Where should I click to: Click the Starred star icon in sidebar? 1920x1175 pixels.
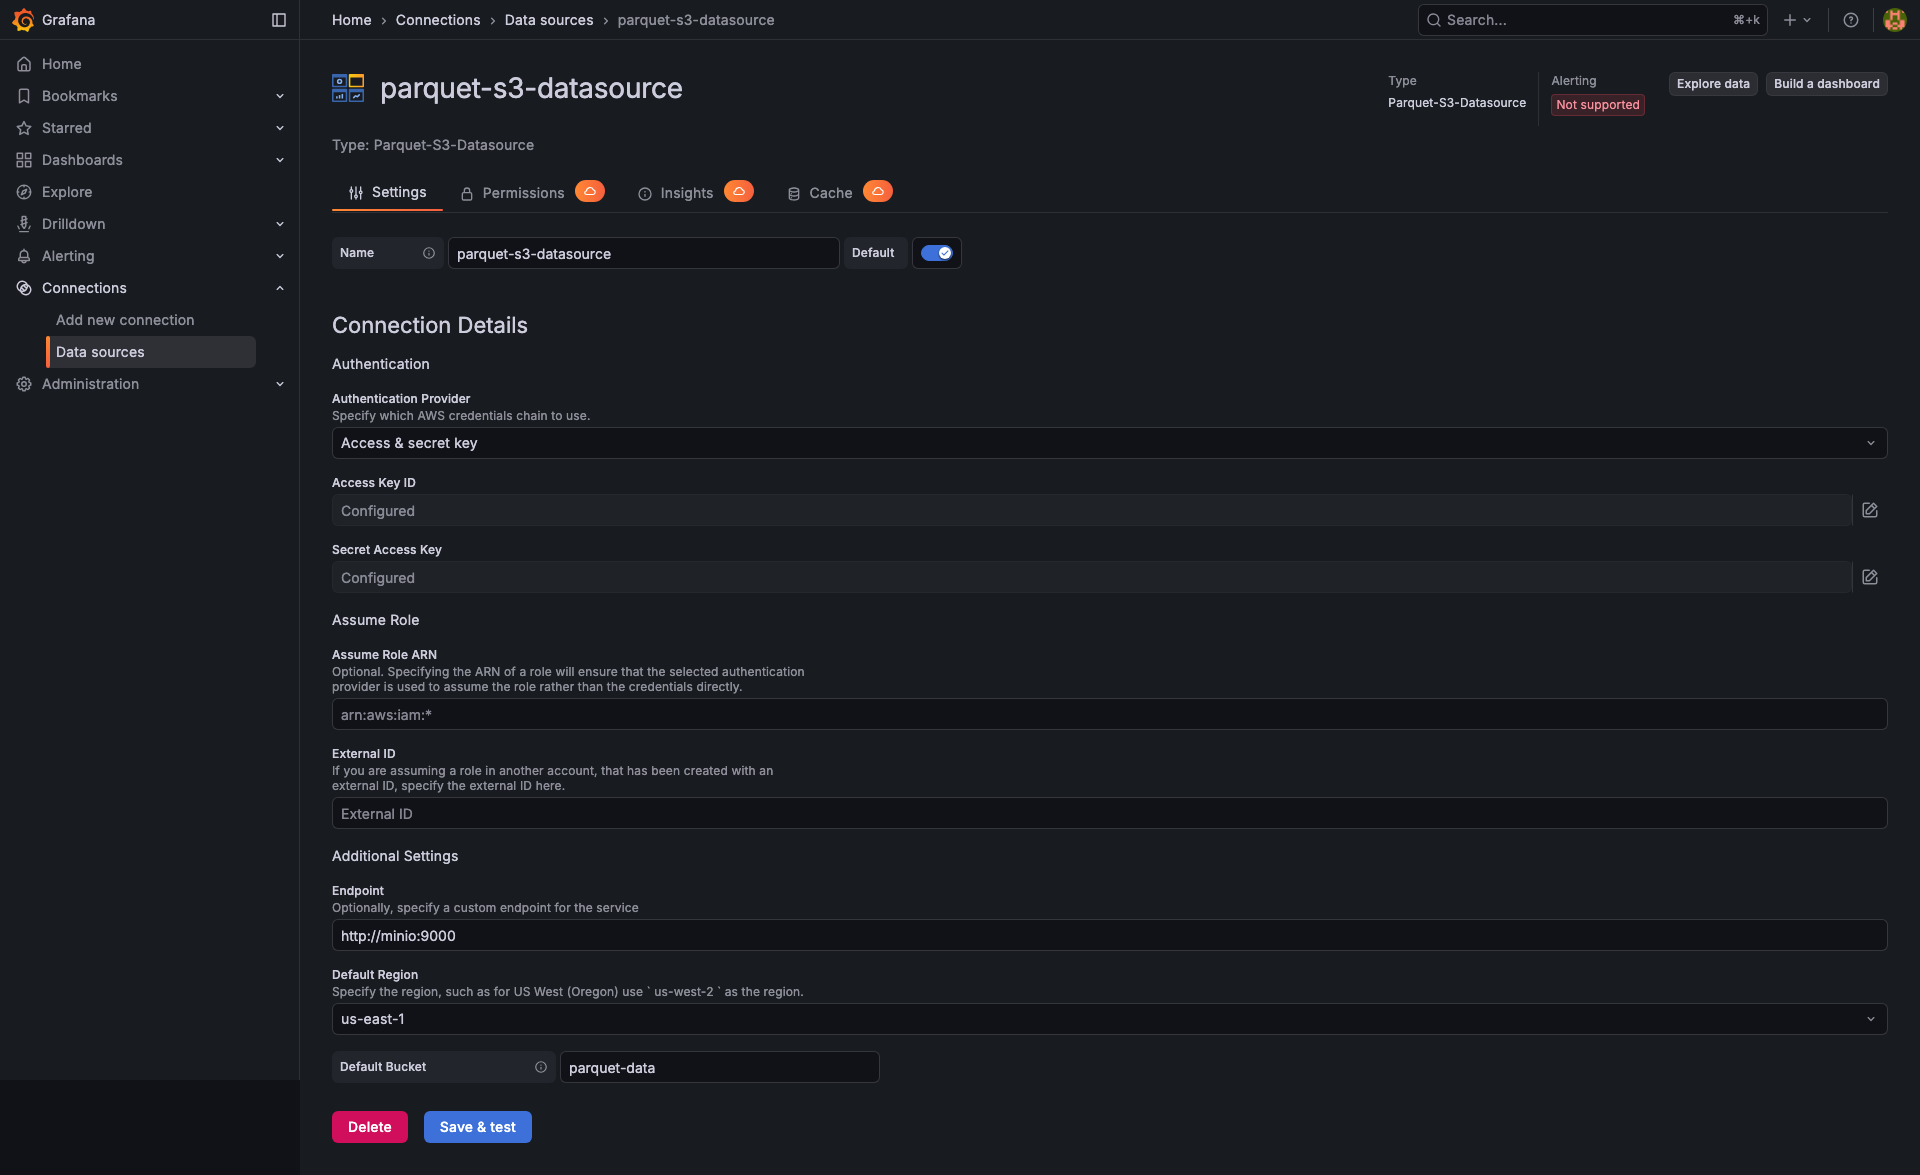coord(24,128)
